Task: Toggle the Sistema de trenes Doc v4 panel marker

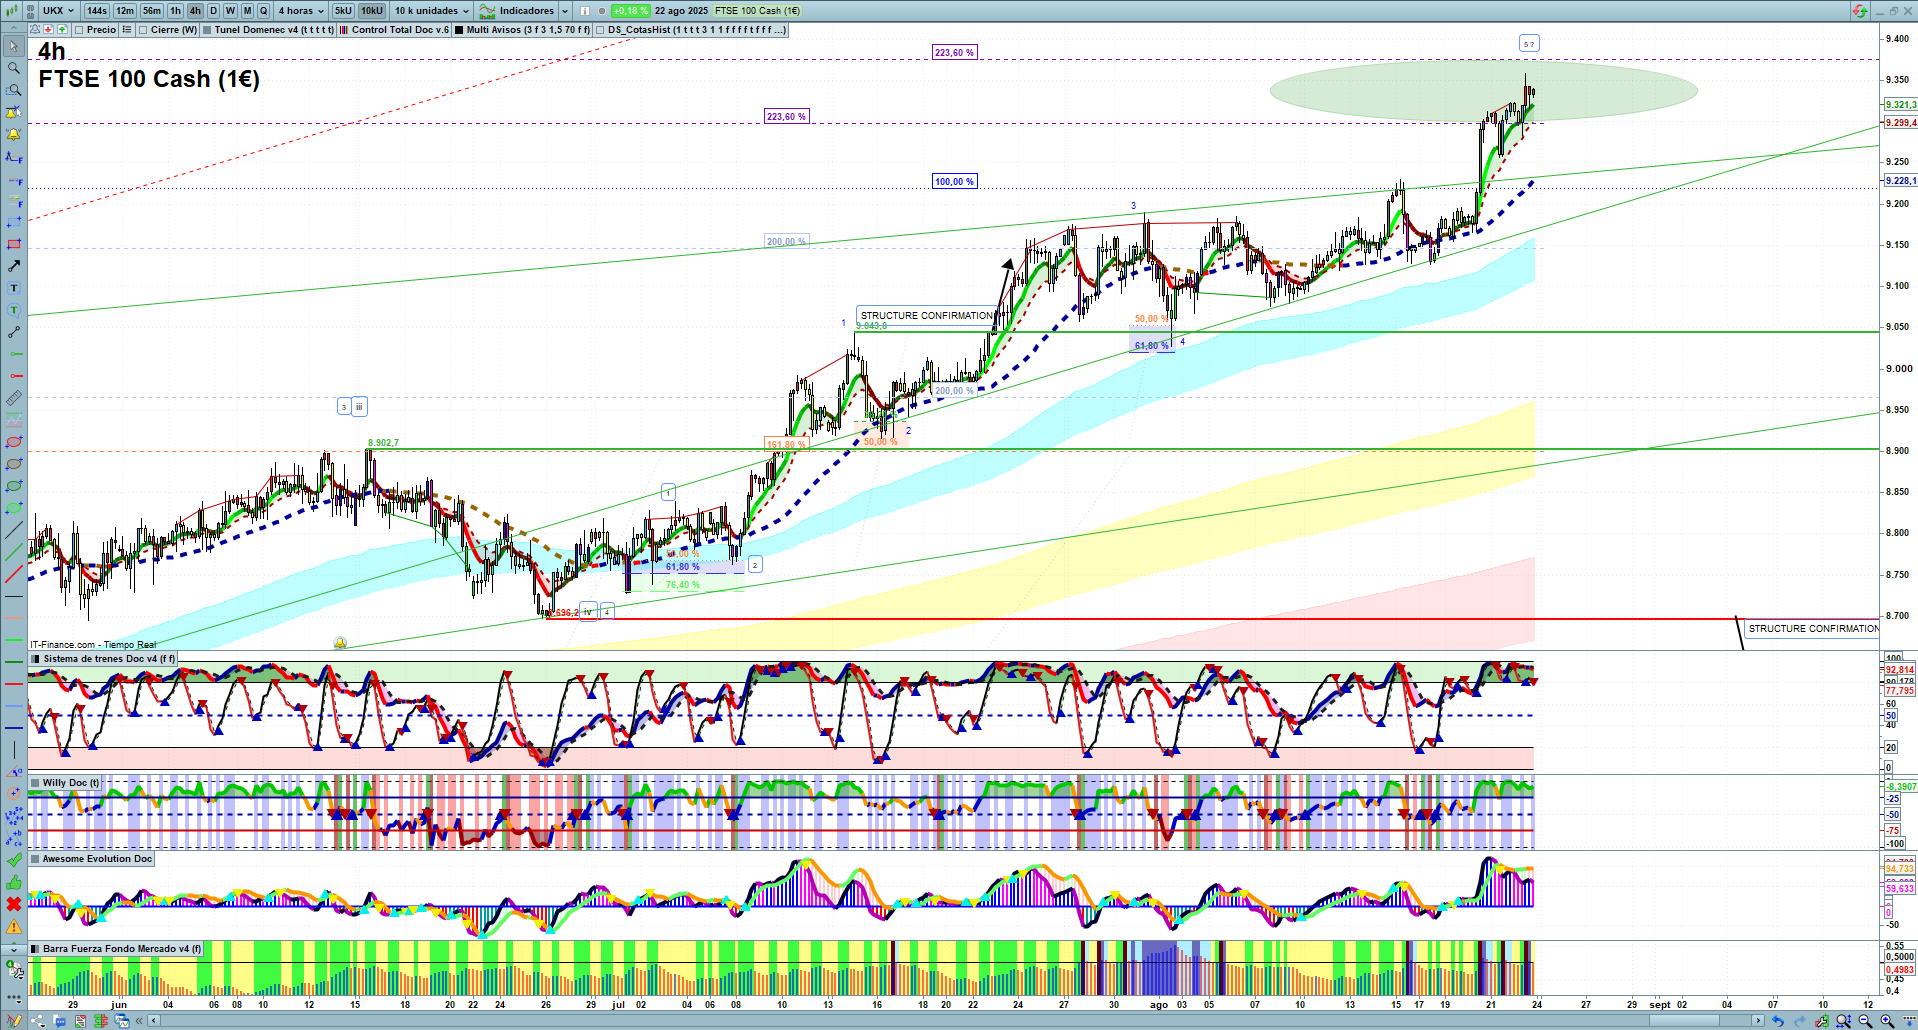Action: point(36,659)
